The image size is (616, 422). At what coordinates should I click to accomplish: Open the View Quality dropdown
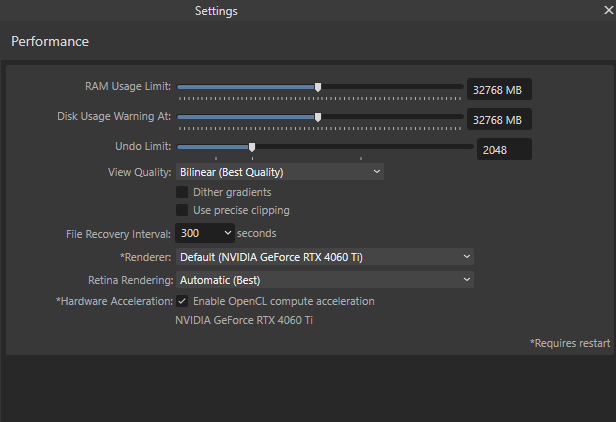280,172
